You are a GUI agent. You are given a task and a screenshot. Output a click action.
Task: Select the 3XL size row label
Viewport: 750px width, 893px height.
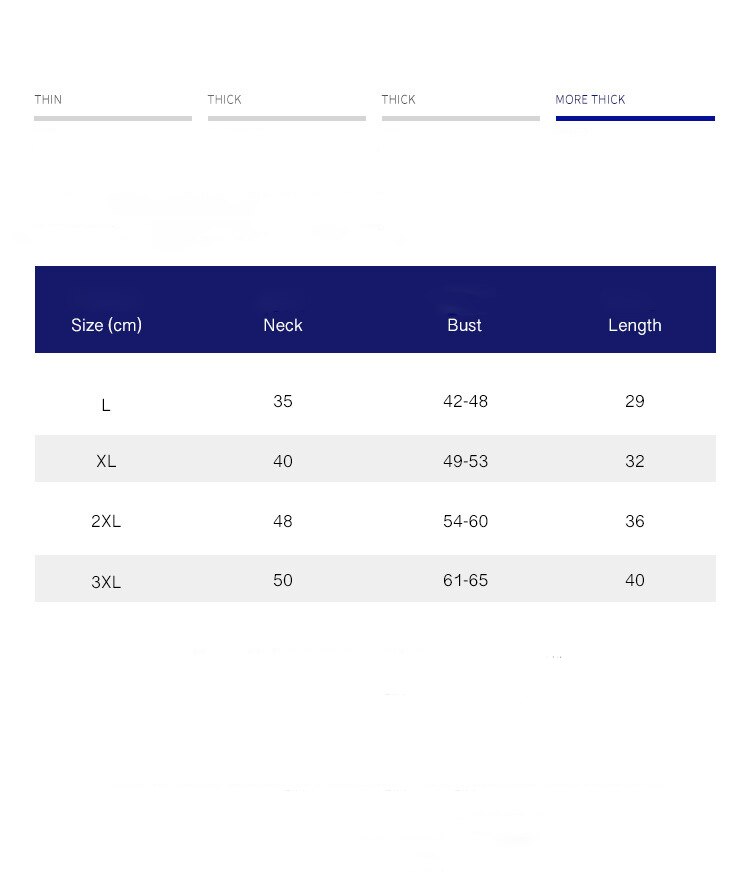tap(106, 582)
